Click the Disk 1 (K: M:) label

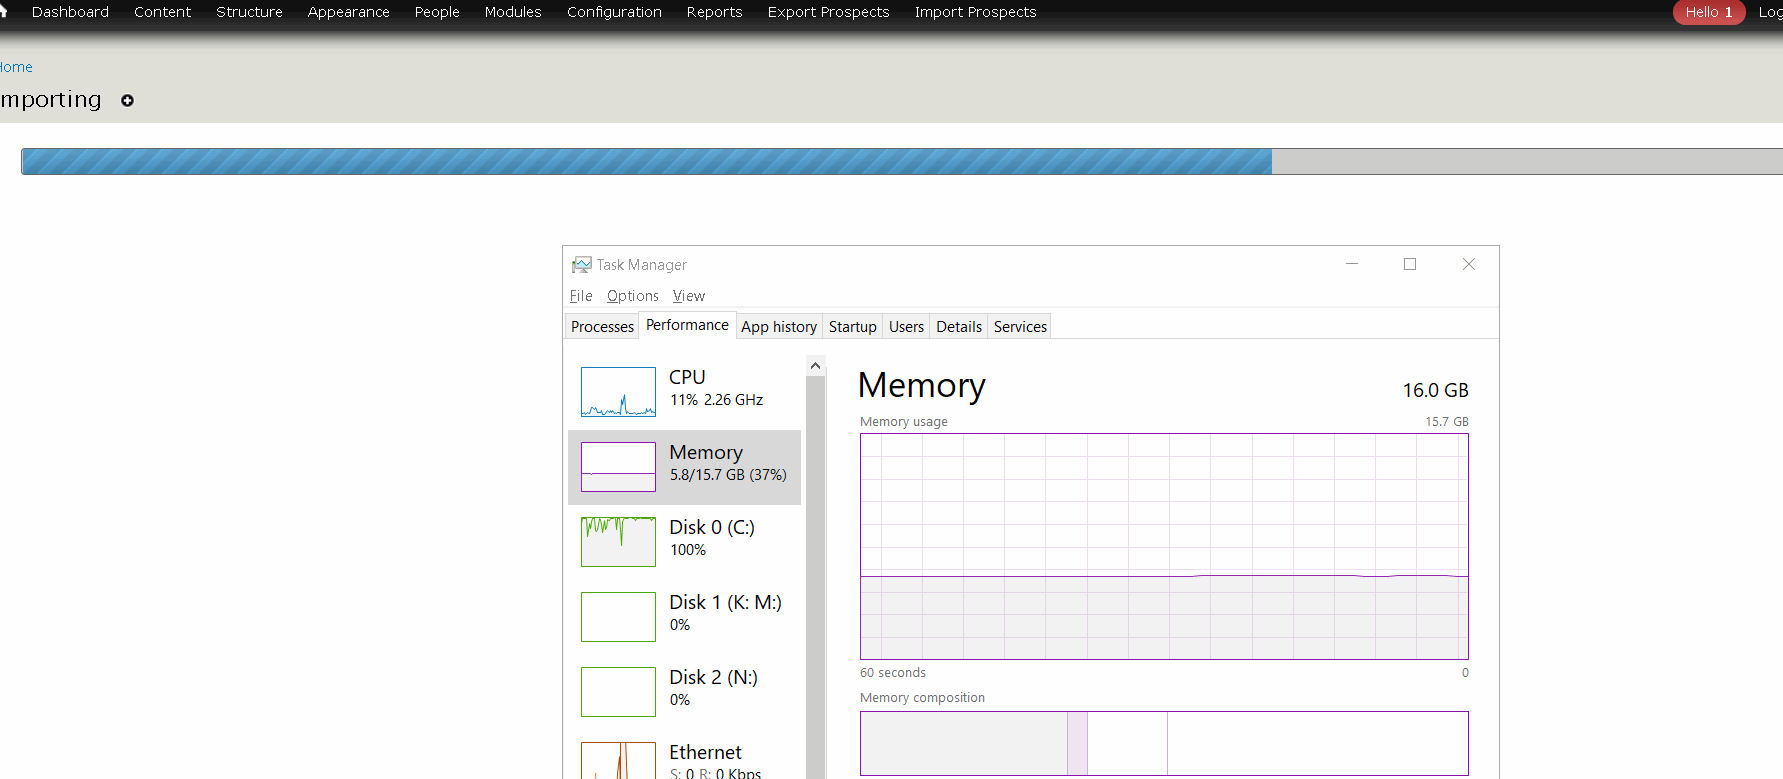tap(725, 602)
